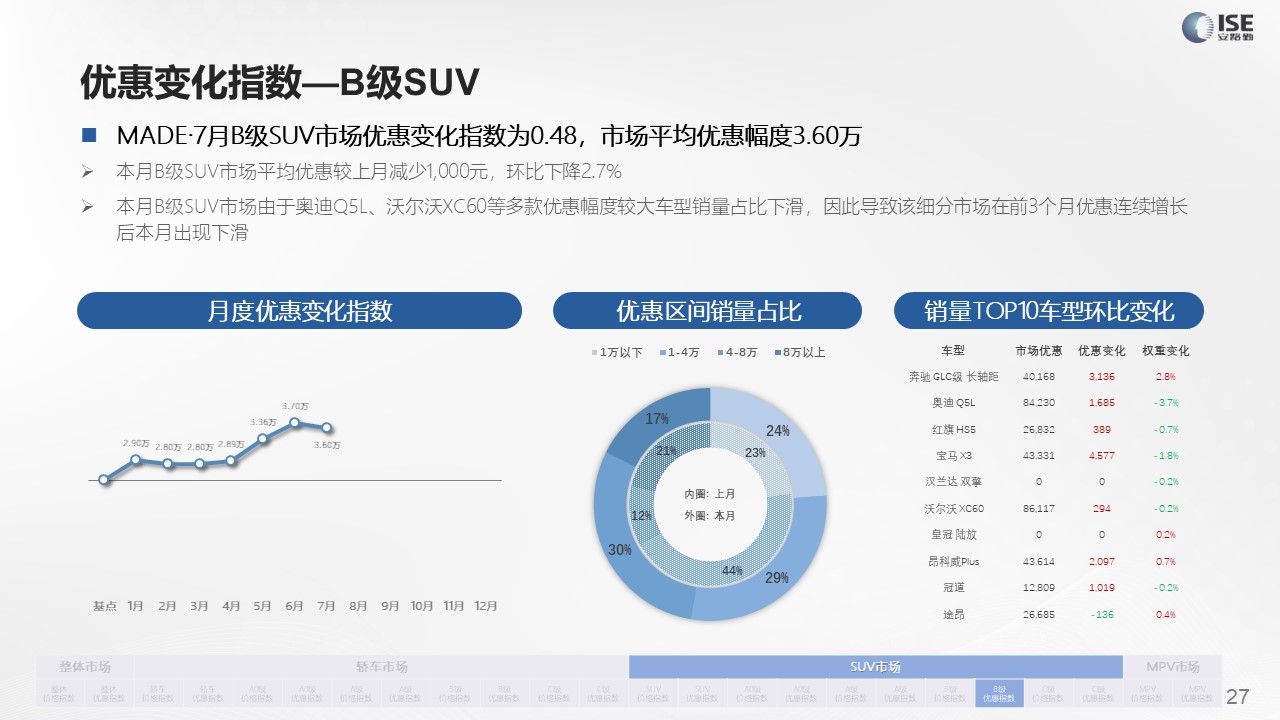Open 轿车价格指数 tab in bottom navigation
Viewport: 1280px width, 720px height.
[x=159, y=693]
